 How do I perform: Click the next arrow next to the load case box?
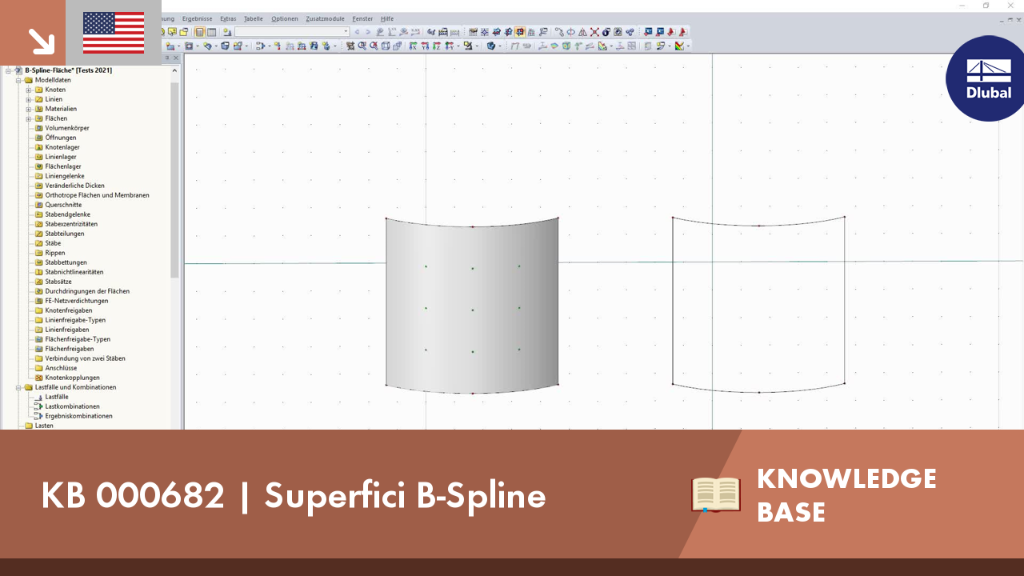point(368,32)
